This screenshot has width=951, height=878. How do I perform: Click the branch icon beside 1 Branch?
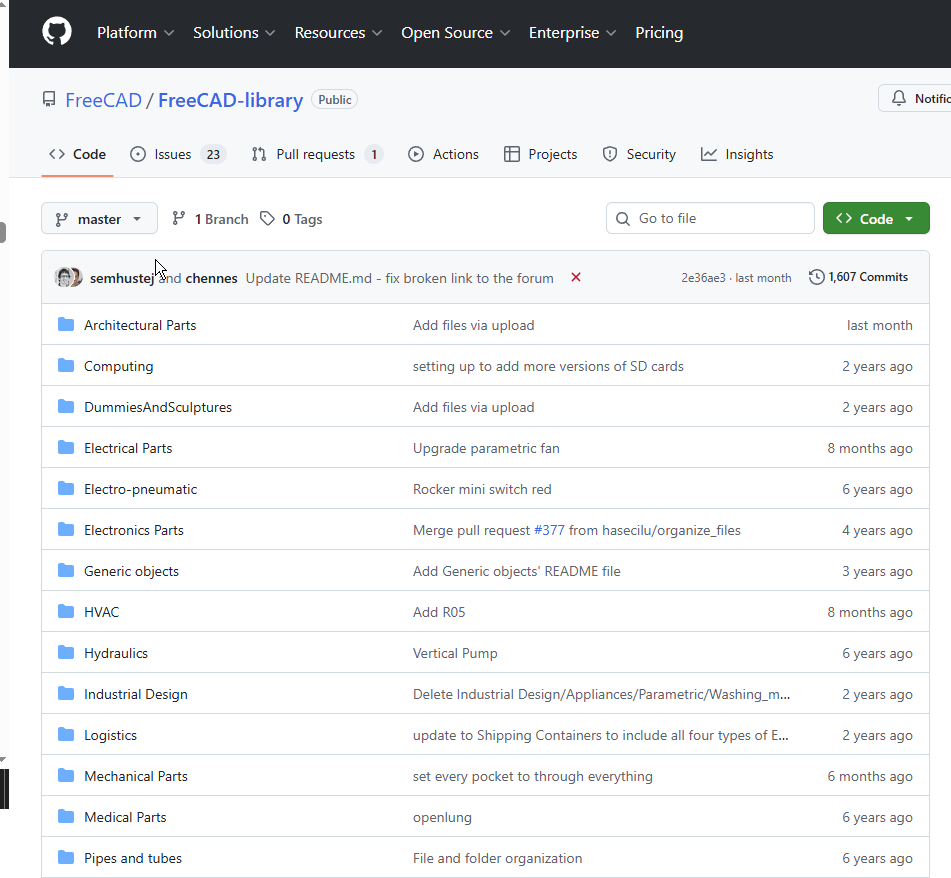(179, 219)
